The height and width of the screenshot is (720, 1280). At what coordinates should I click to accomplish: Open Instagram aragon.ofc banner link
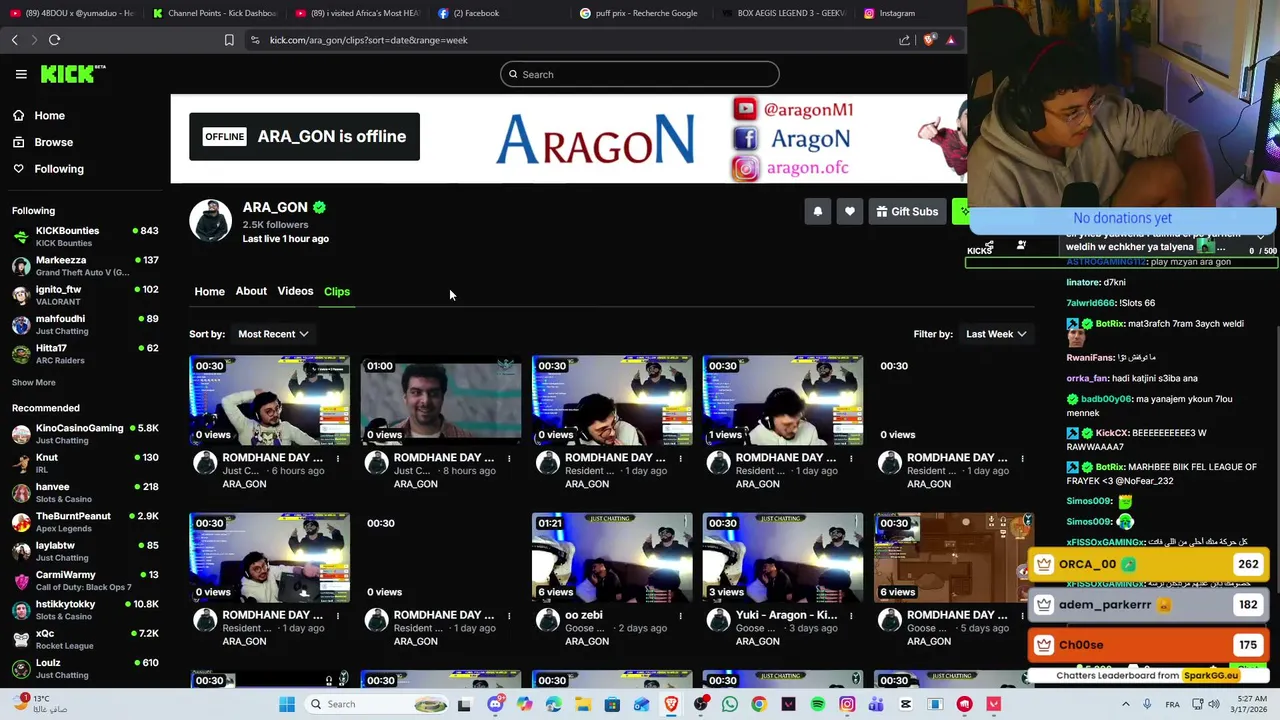click(791, 168)
